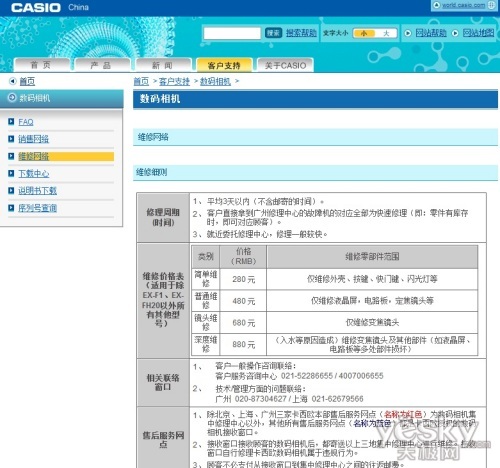Click the 680 元 price cell
The width and height of the screenshot is (500, 468).
pyautogui.click(x=243, y=323)
